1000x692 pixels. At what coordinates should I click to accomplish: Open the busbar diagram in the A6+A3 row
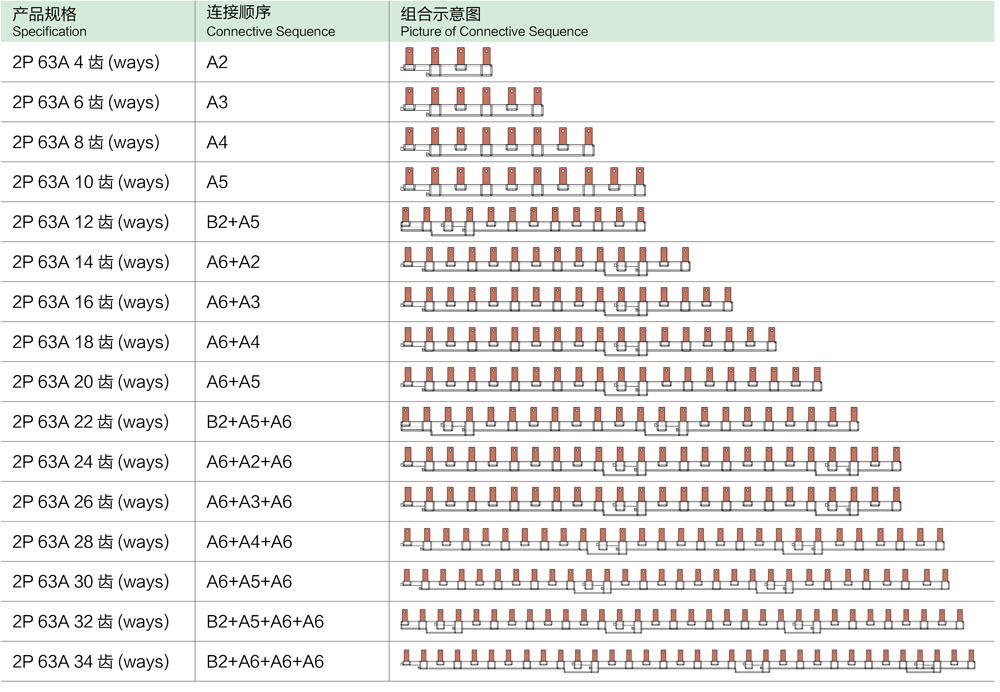[x=566, y=302]
